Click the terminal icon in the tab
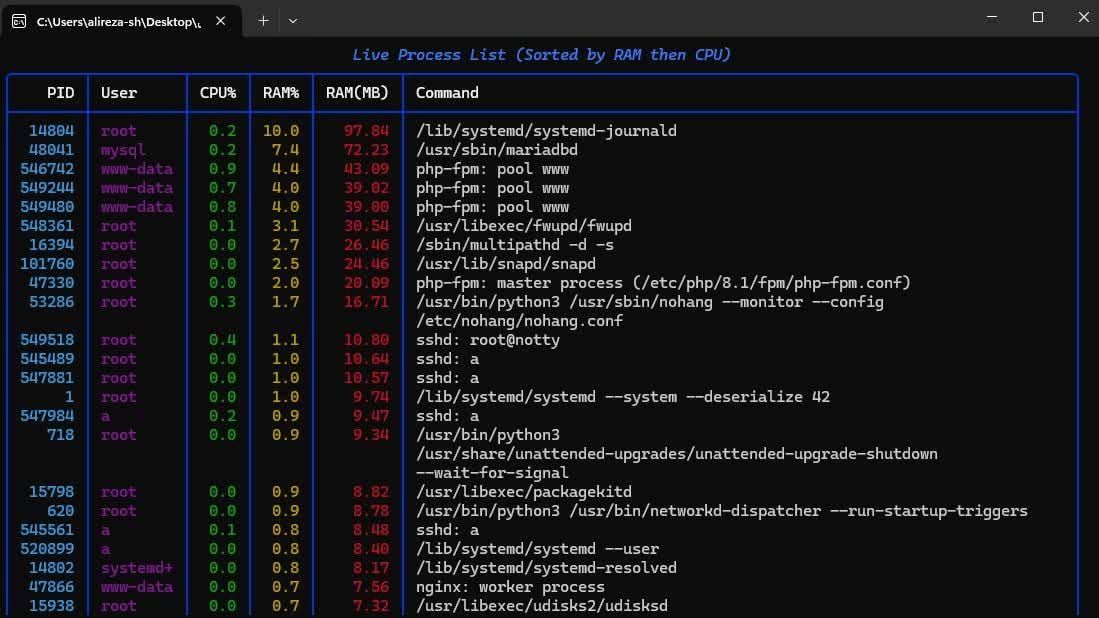Viewport: 1099px width, 618px height. (19, 22)
